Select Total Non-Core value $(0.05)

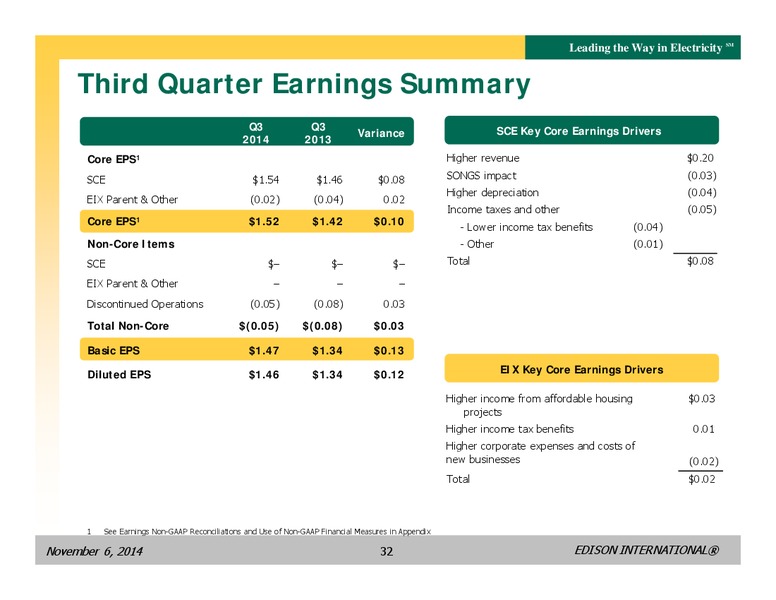259,326
